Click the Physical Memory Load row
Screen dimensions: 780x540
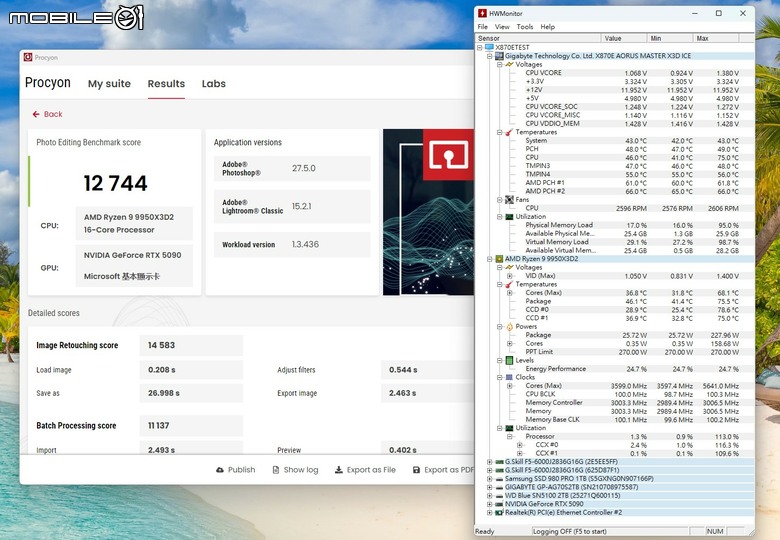coord(632,225)
